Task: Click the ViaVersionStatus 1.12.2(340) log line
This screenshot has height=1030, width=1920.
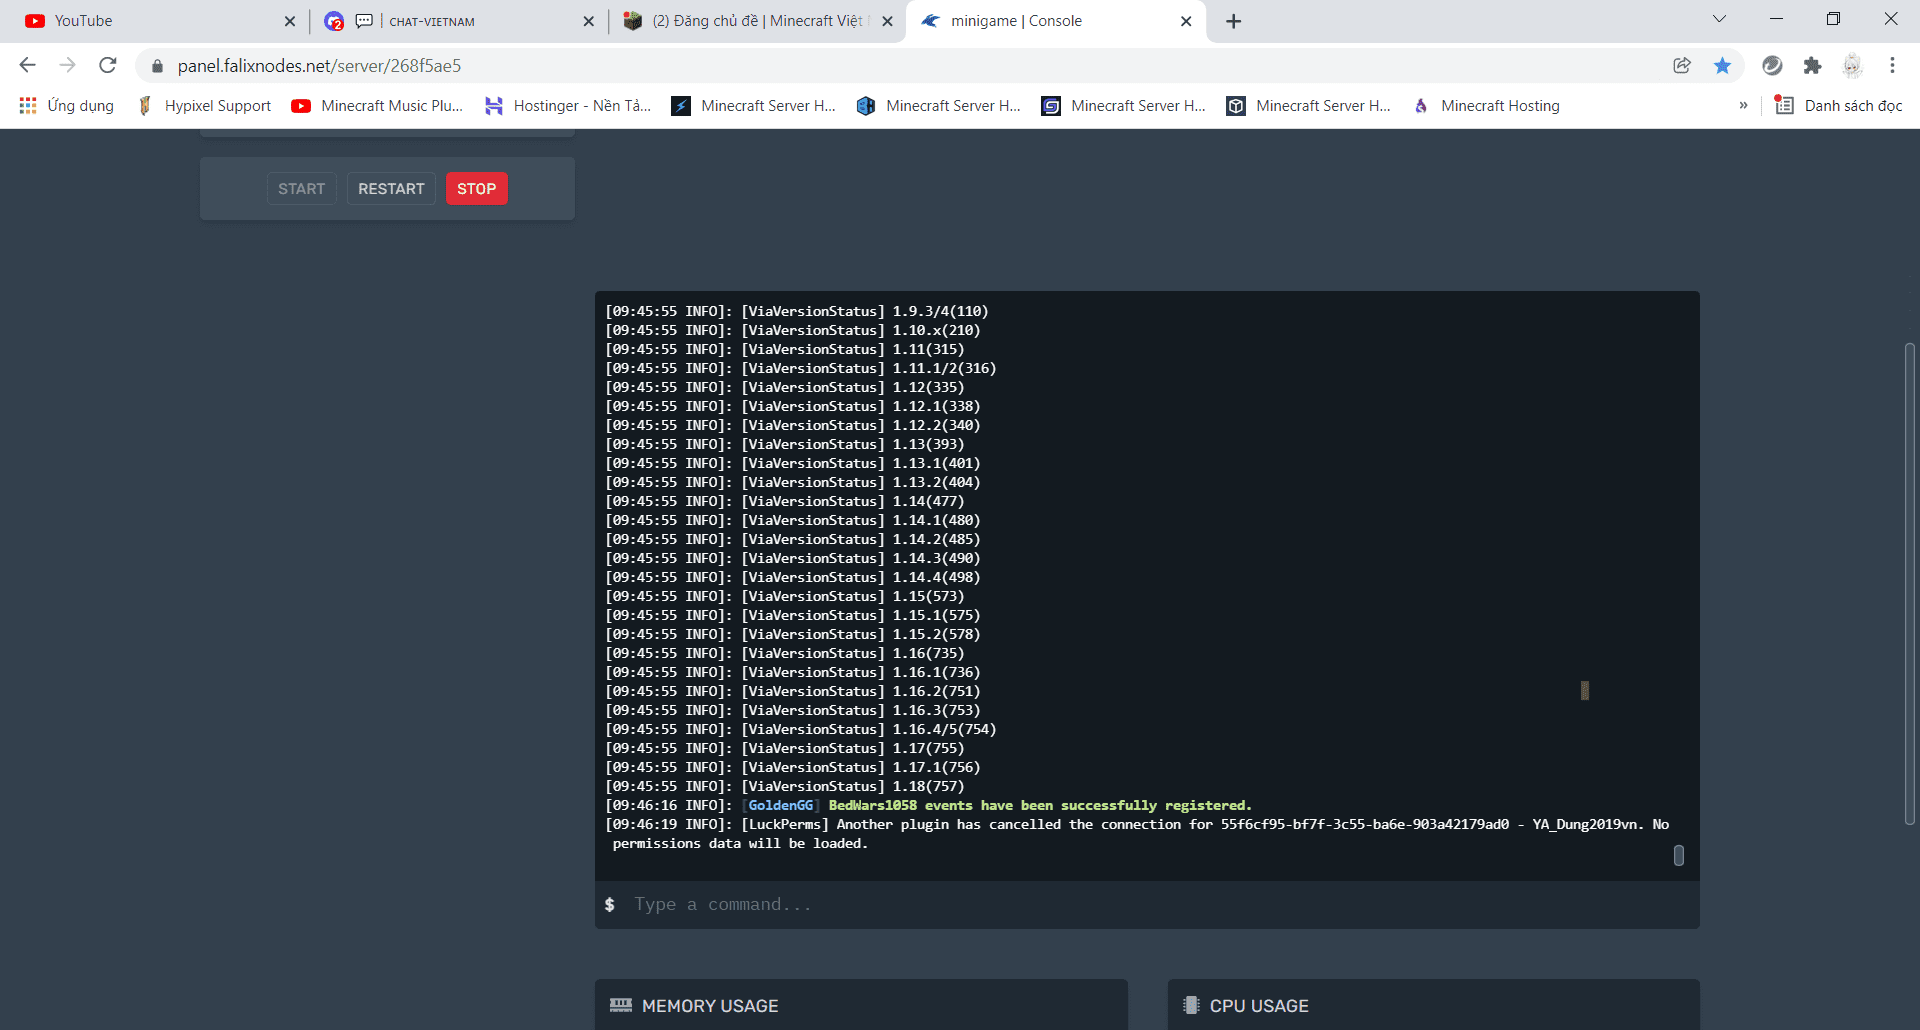Action: click(x=793, y=425)
